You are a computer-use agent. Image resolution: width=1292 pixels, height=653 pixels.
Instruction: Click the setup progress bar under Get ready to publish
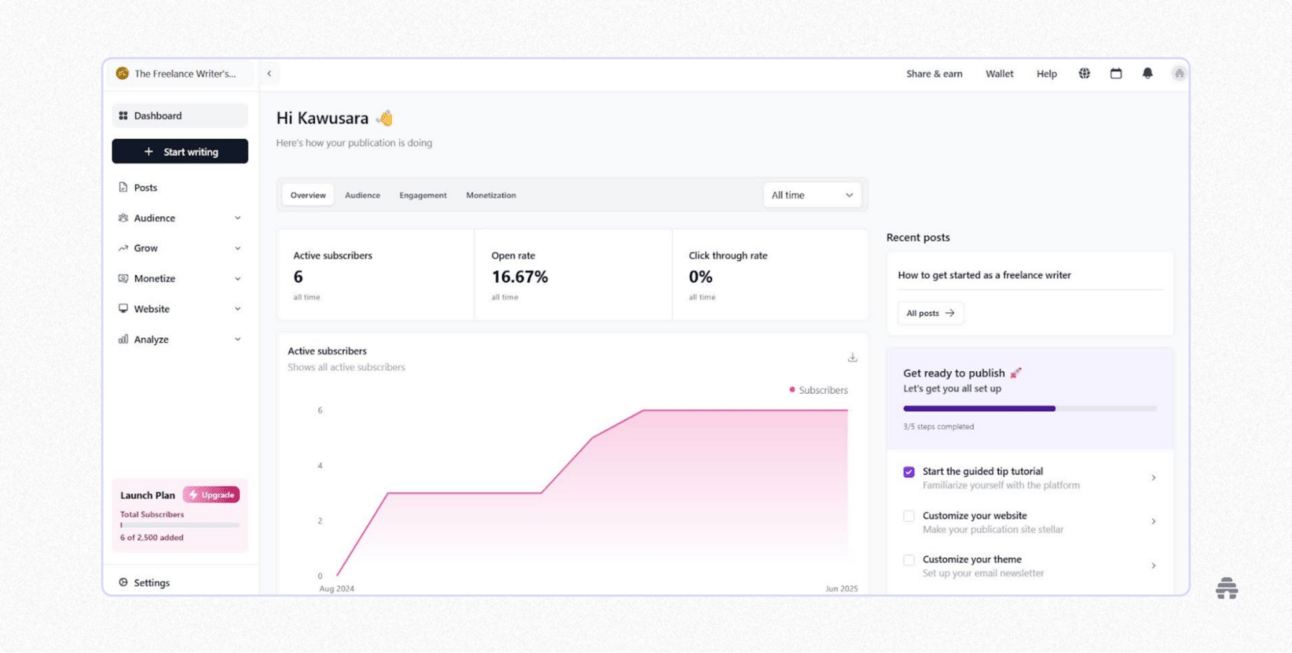coord(1030,408)
